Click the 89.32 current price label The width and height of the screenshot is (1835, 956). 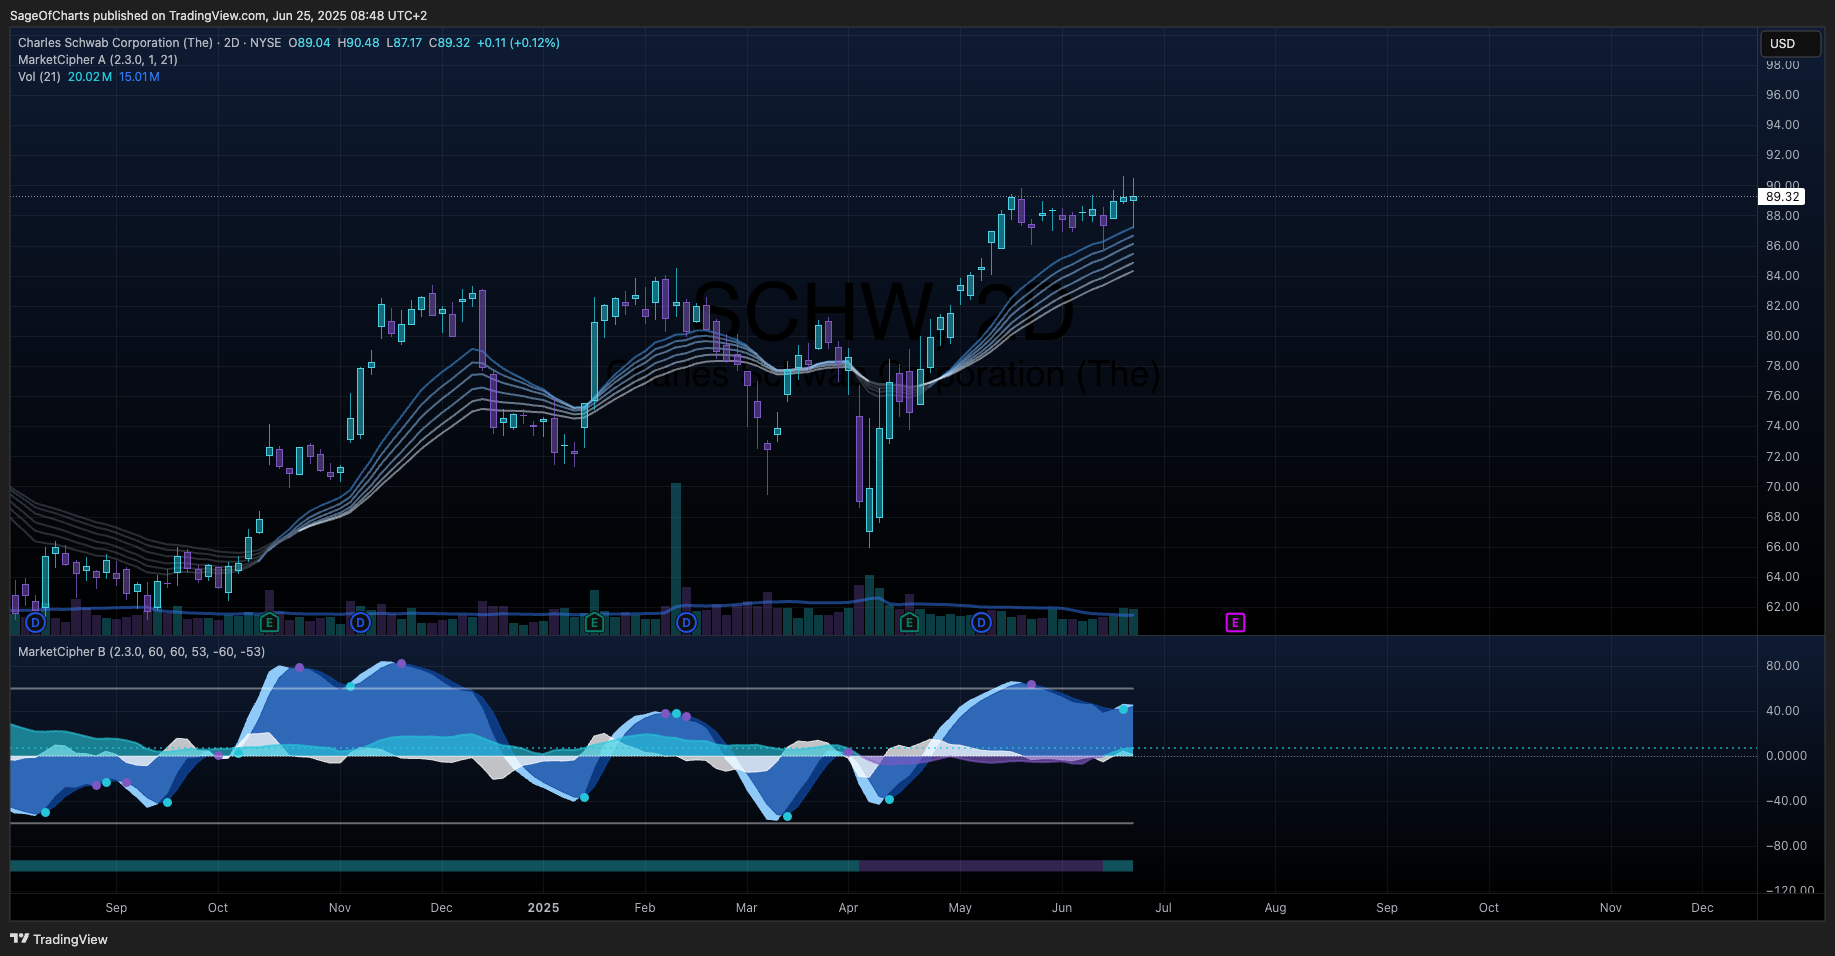(x=1782, y=197)
